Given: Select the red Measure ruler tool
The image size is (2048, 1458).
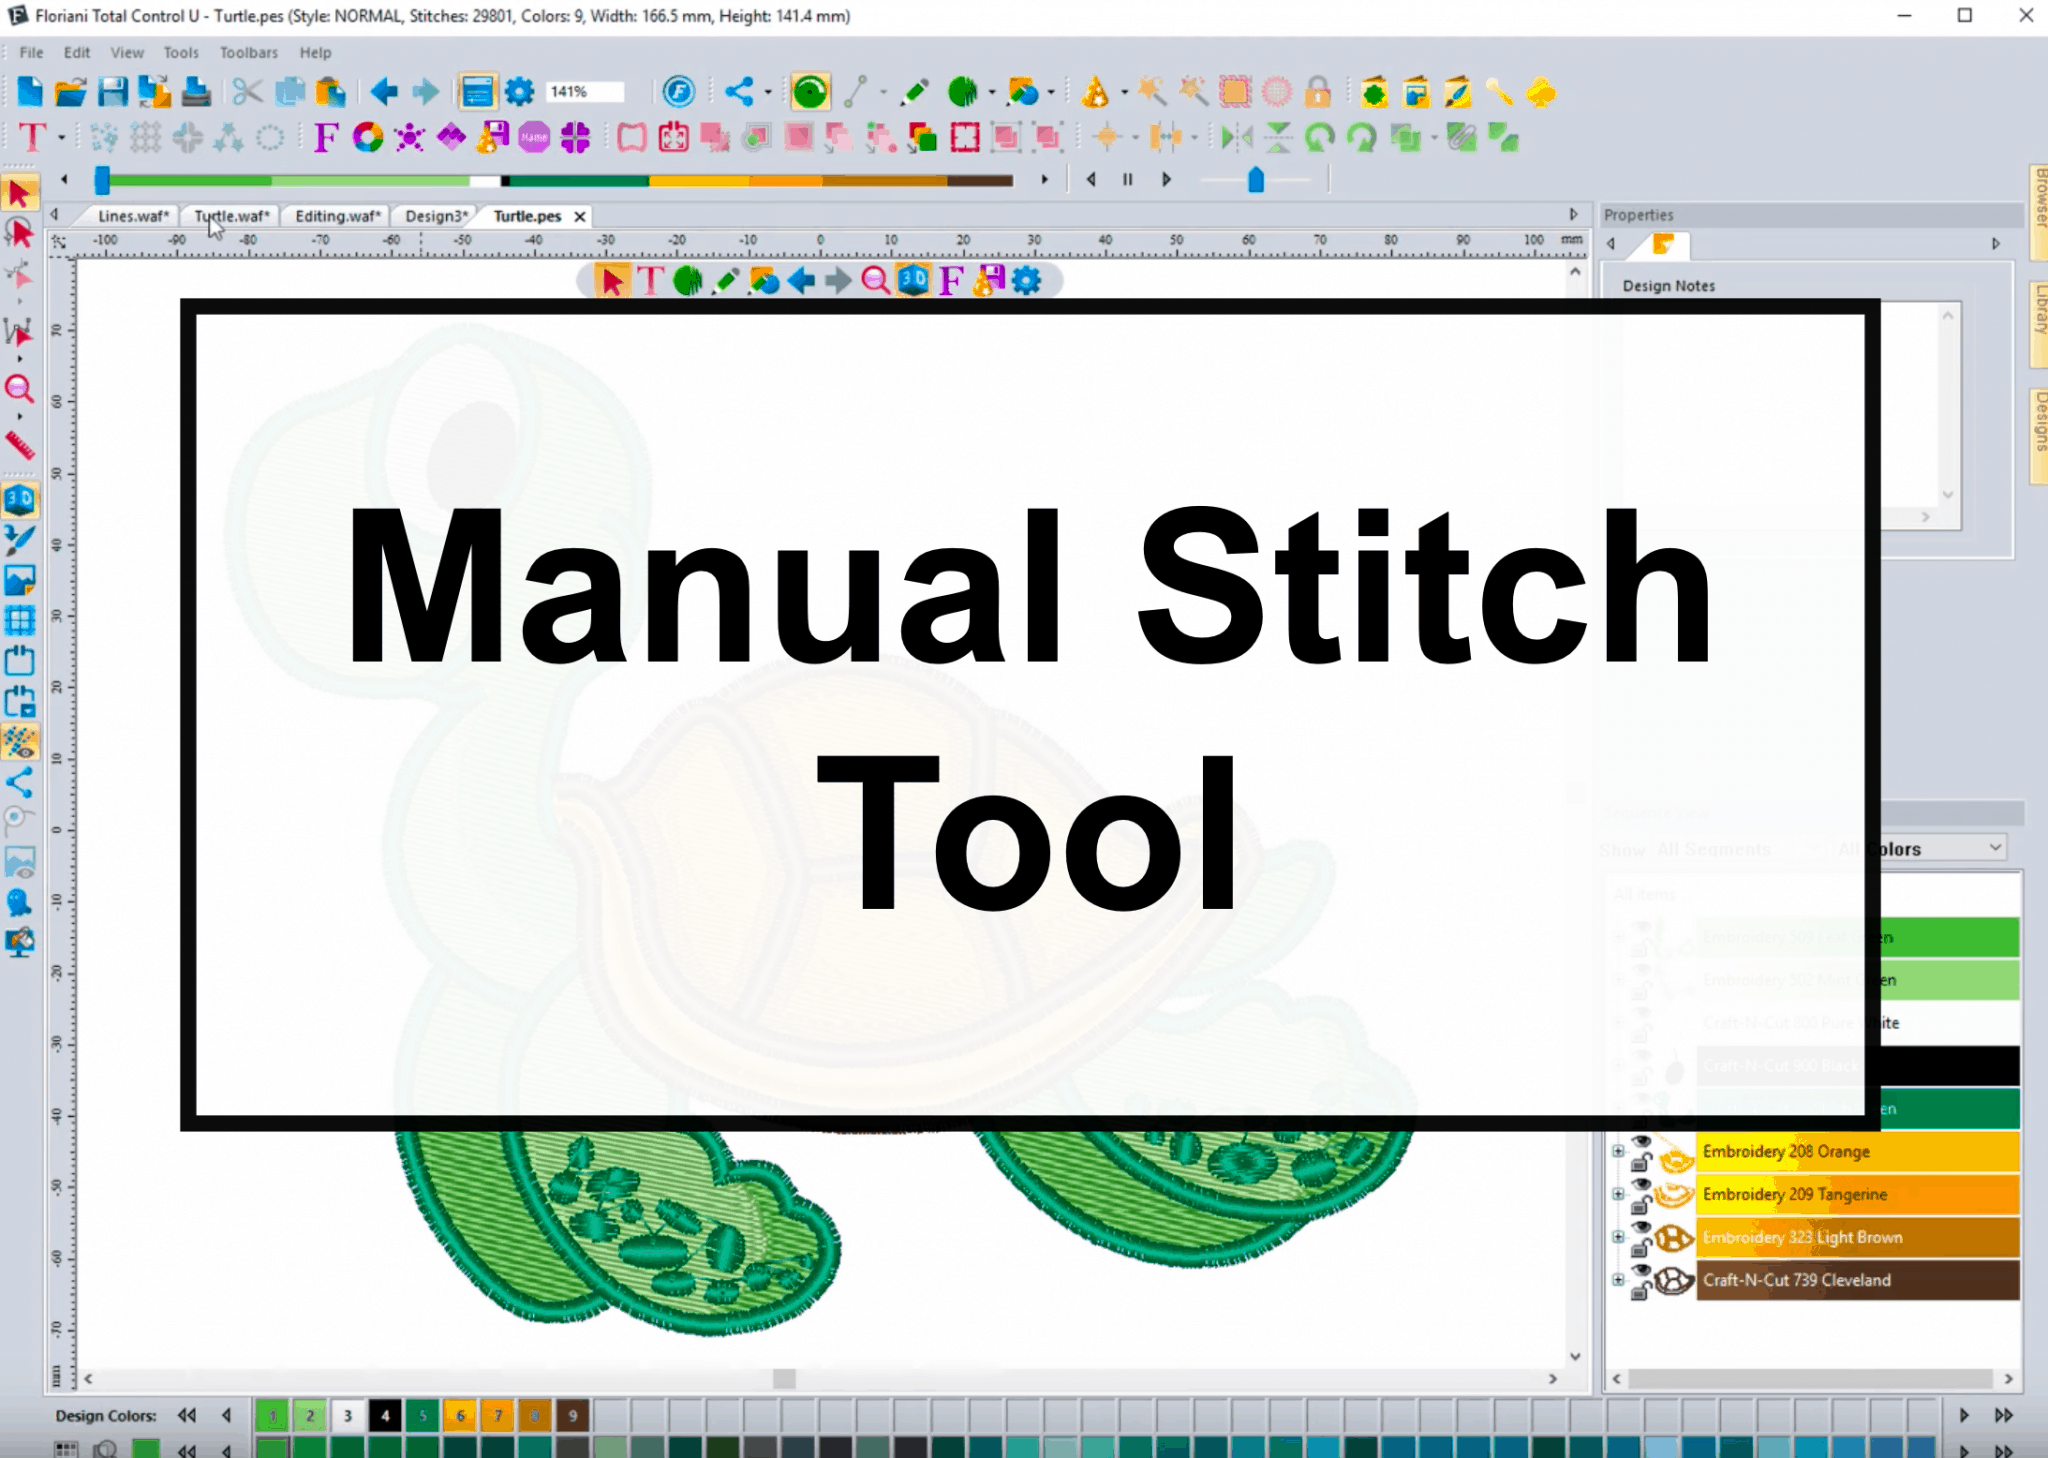Looking at the screenshot, I should point(21,443).
